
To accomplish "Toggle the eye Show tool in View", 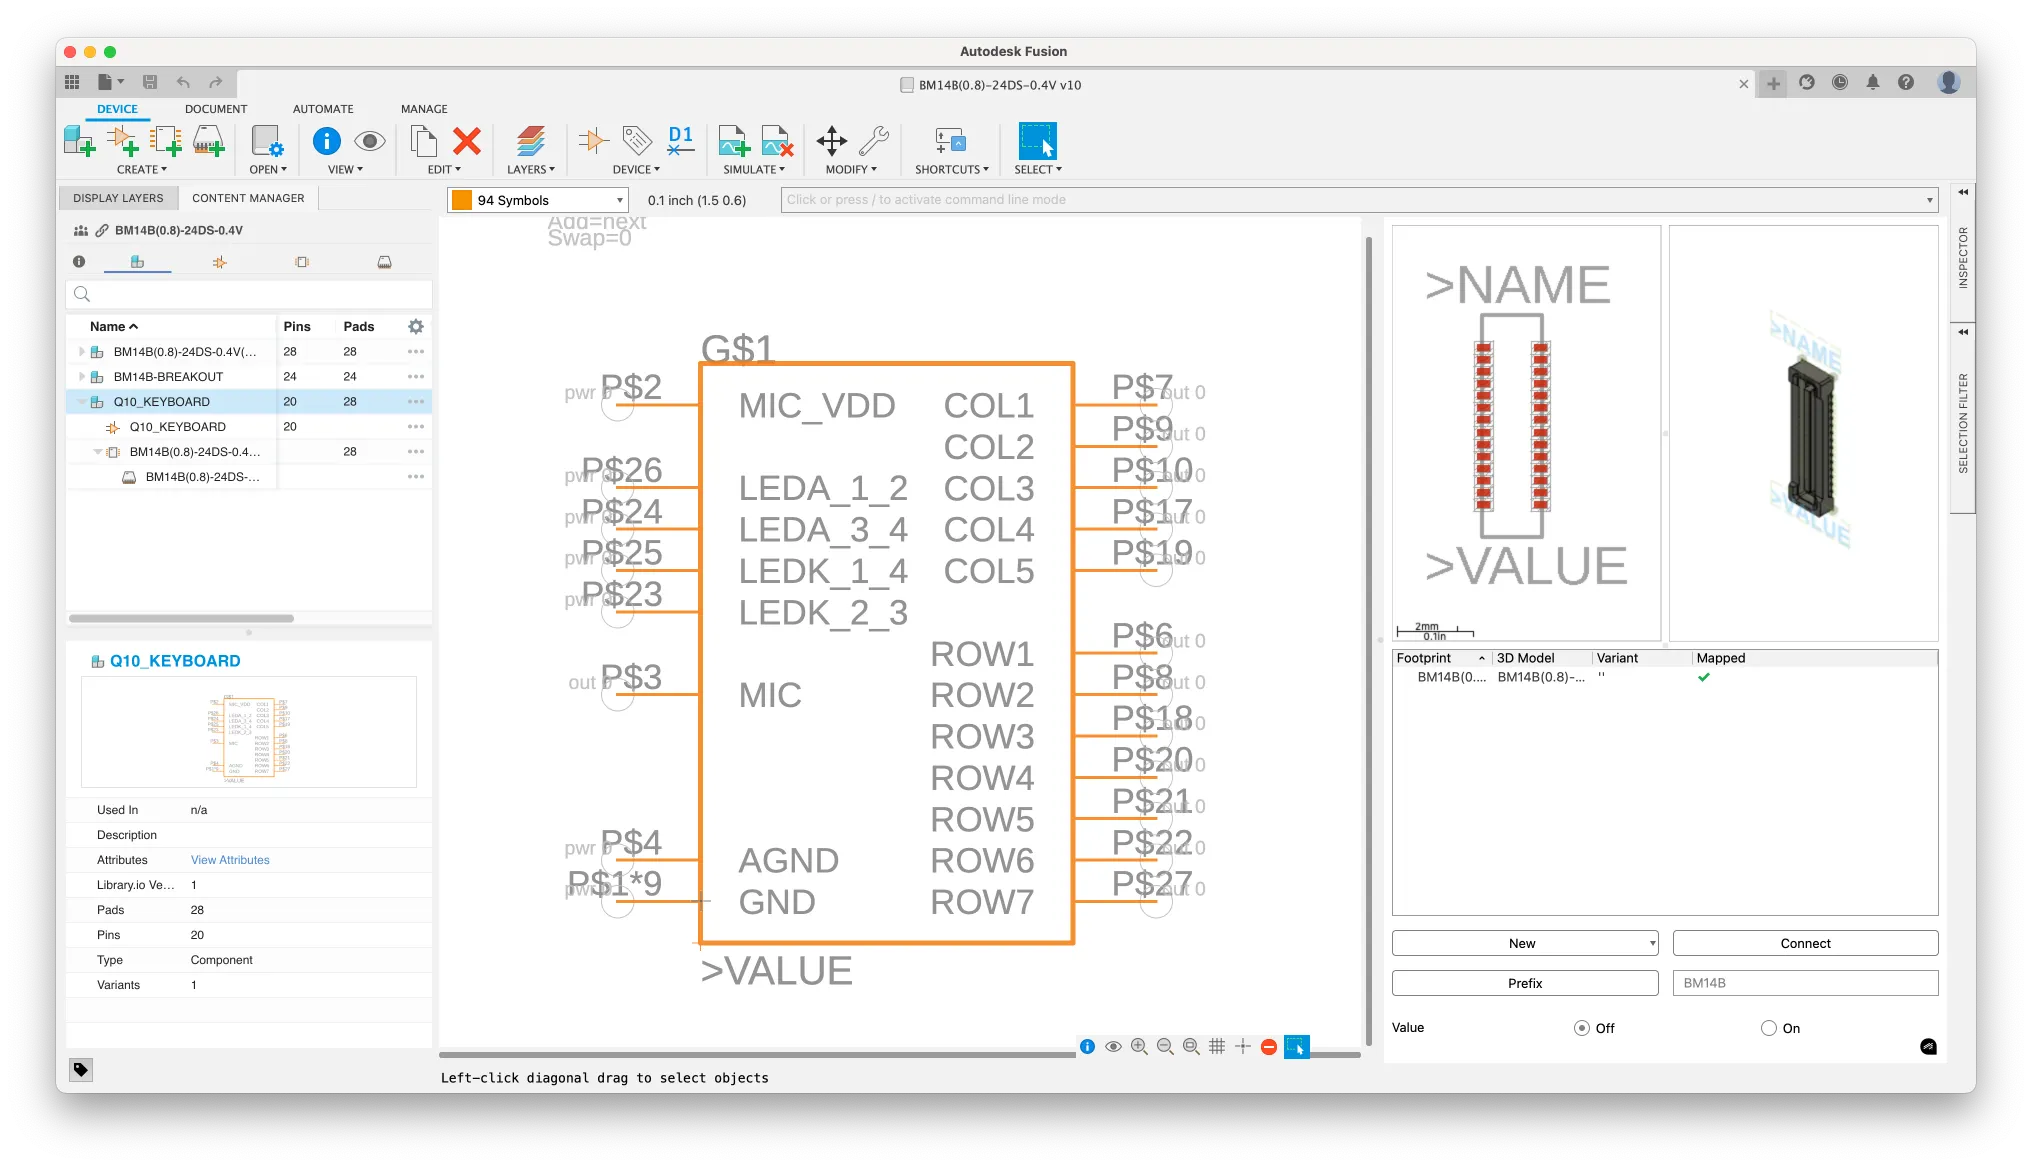I will 369,142.
